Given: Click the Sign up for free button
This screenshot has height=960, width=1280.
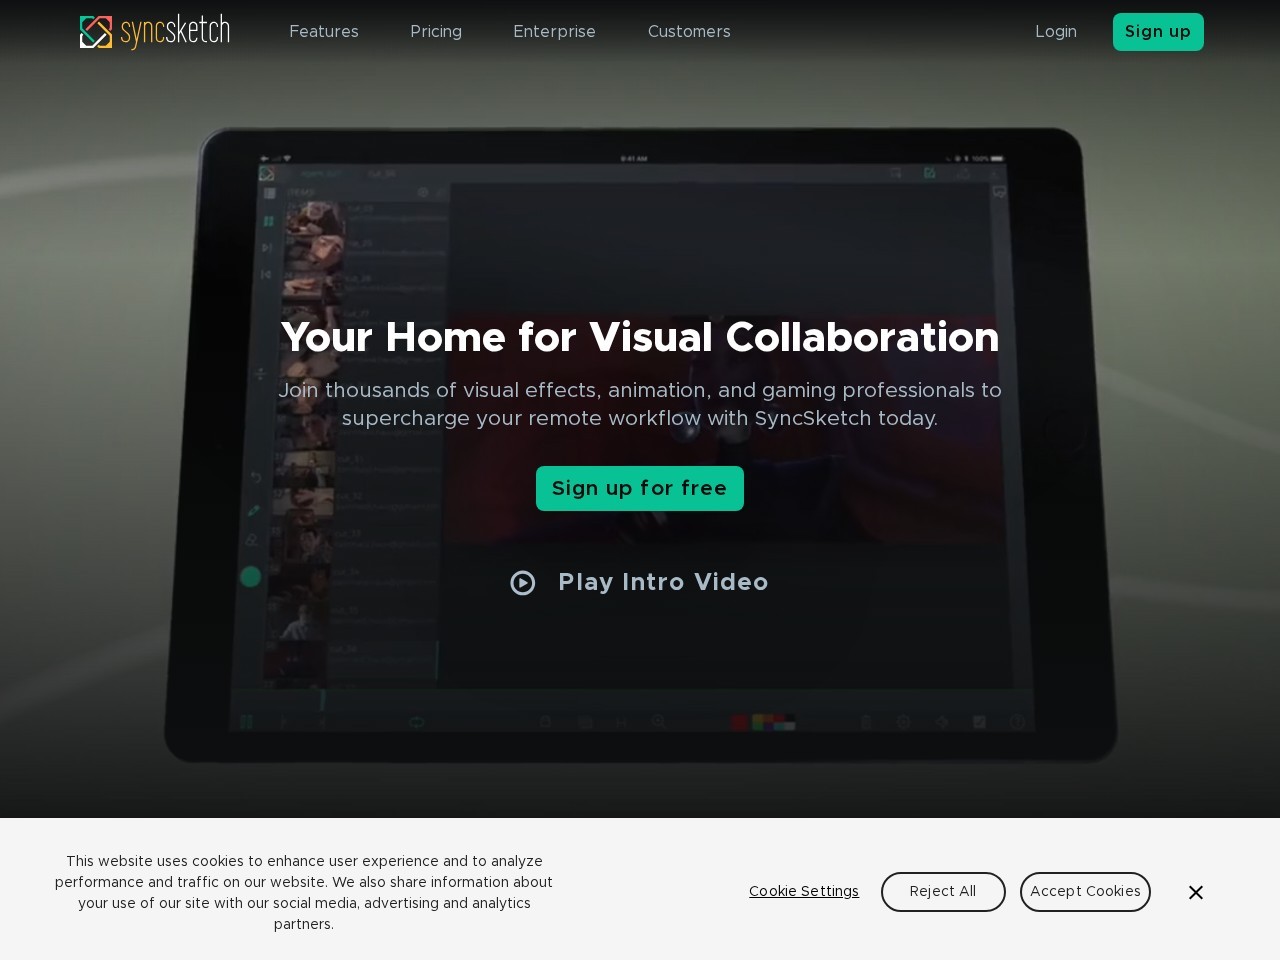Looking at the screenshot, I should (640, 488).
